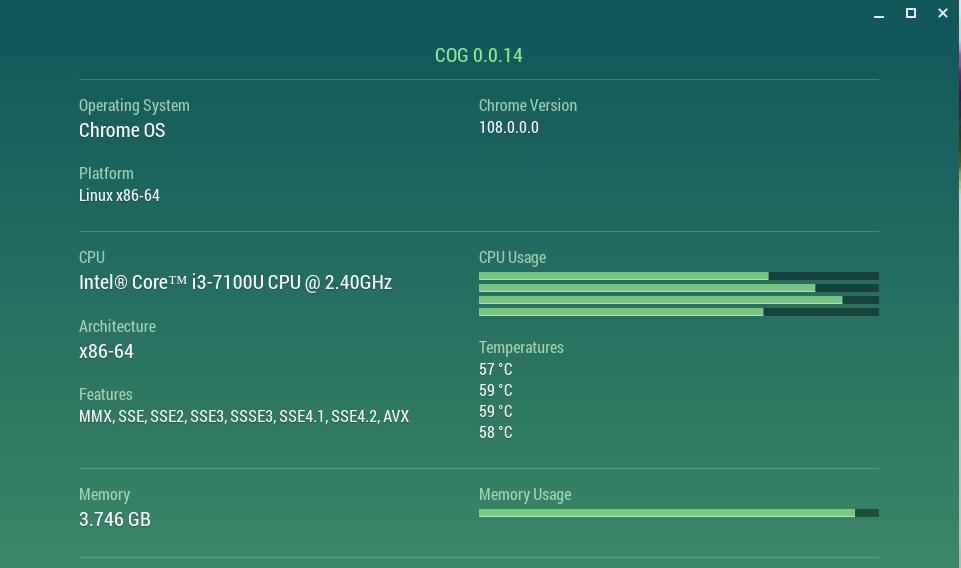961x568 pixels.
Task: Click the Linux x86-64 platform value
Action: coord(119,195)
